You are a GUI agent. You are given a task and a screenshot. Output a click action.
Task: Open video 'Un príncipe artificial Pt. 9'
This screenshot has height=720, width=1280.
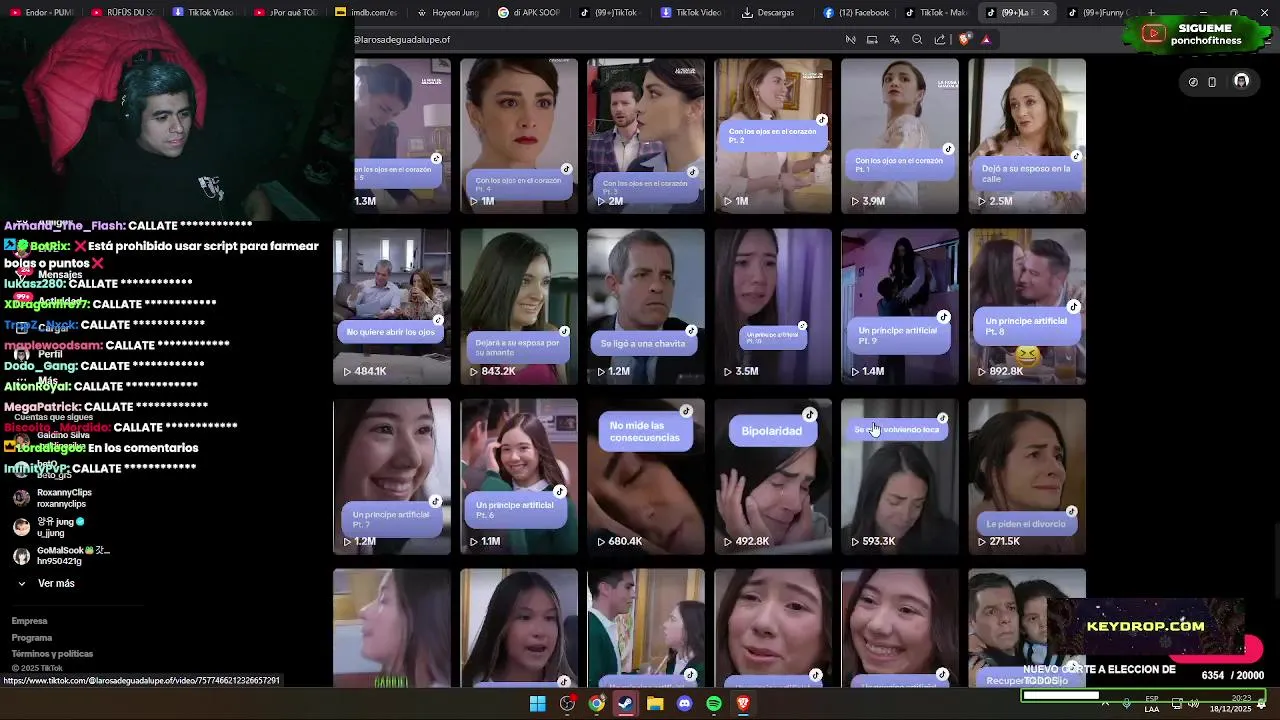[900, 306]
